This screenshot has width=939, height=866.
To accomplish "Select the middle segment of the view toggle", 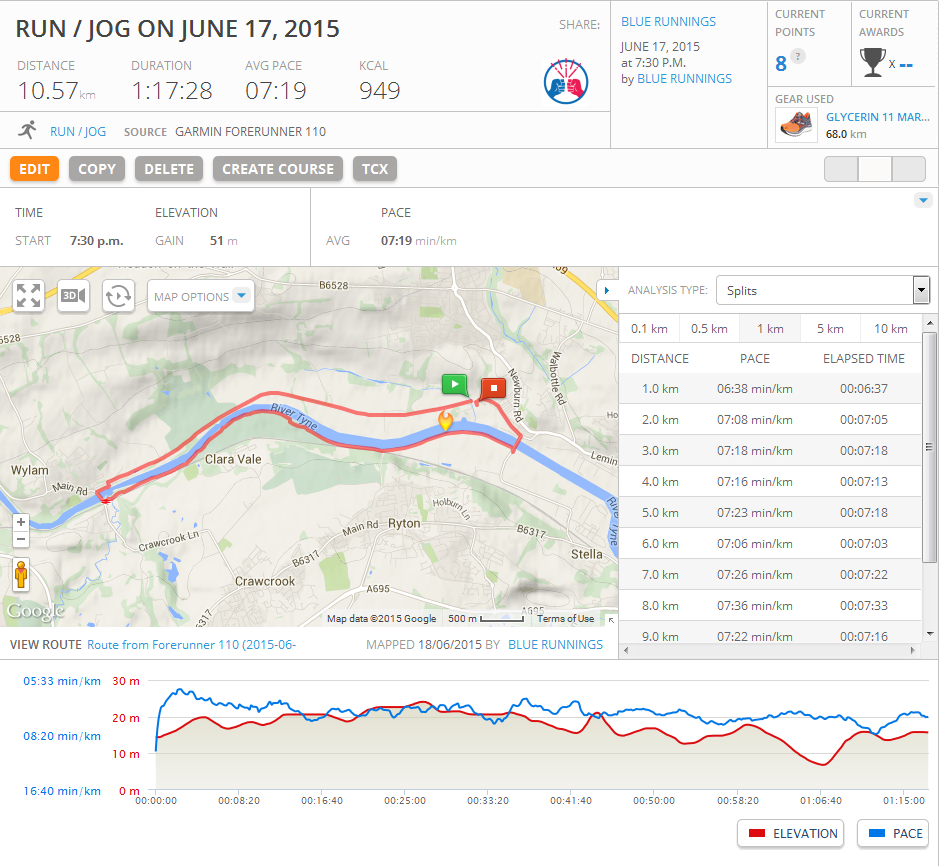I will click(x=875, y=169).
